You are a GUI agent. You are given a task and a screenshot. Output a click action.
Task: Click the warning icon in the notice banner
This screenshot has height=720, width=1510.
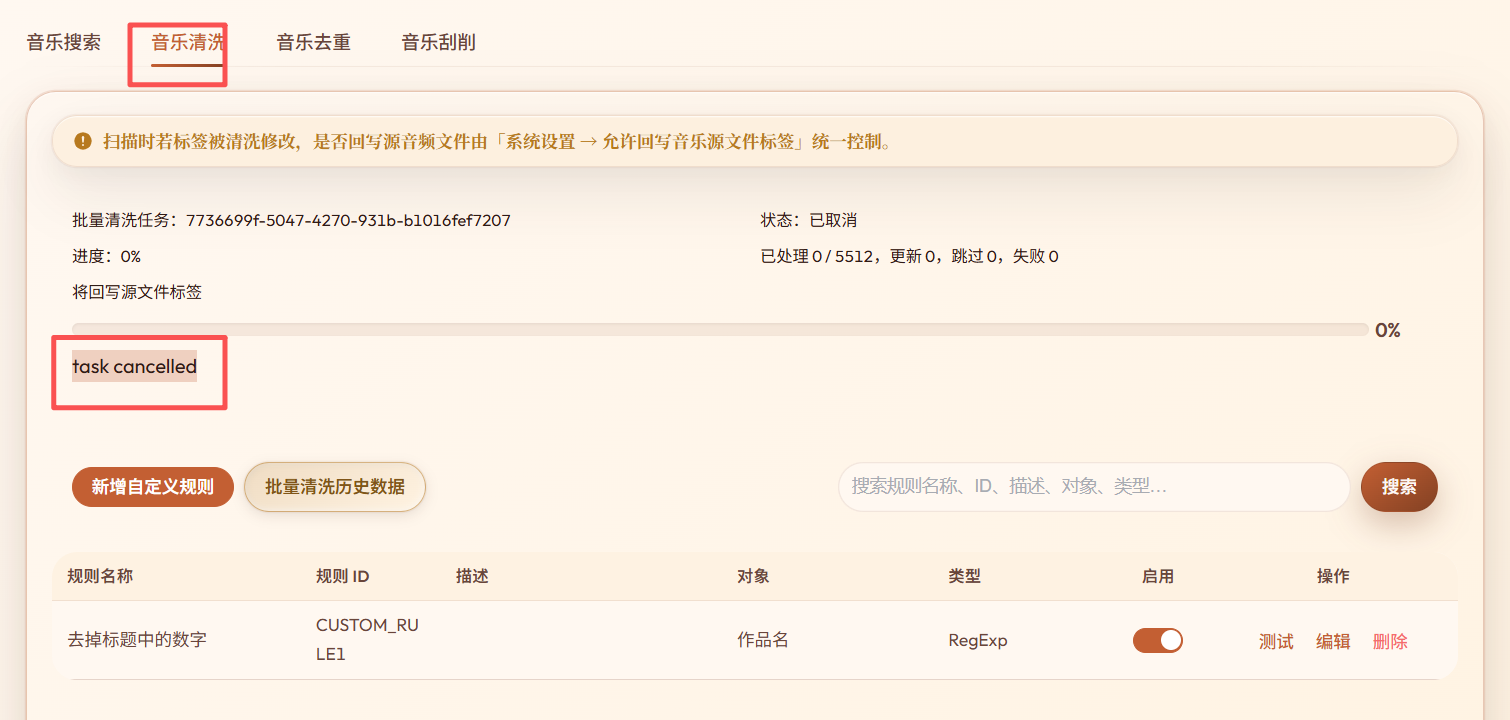[83, 141]
